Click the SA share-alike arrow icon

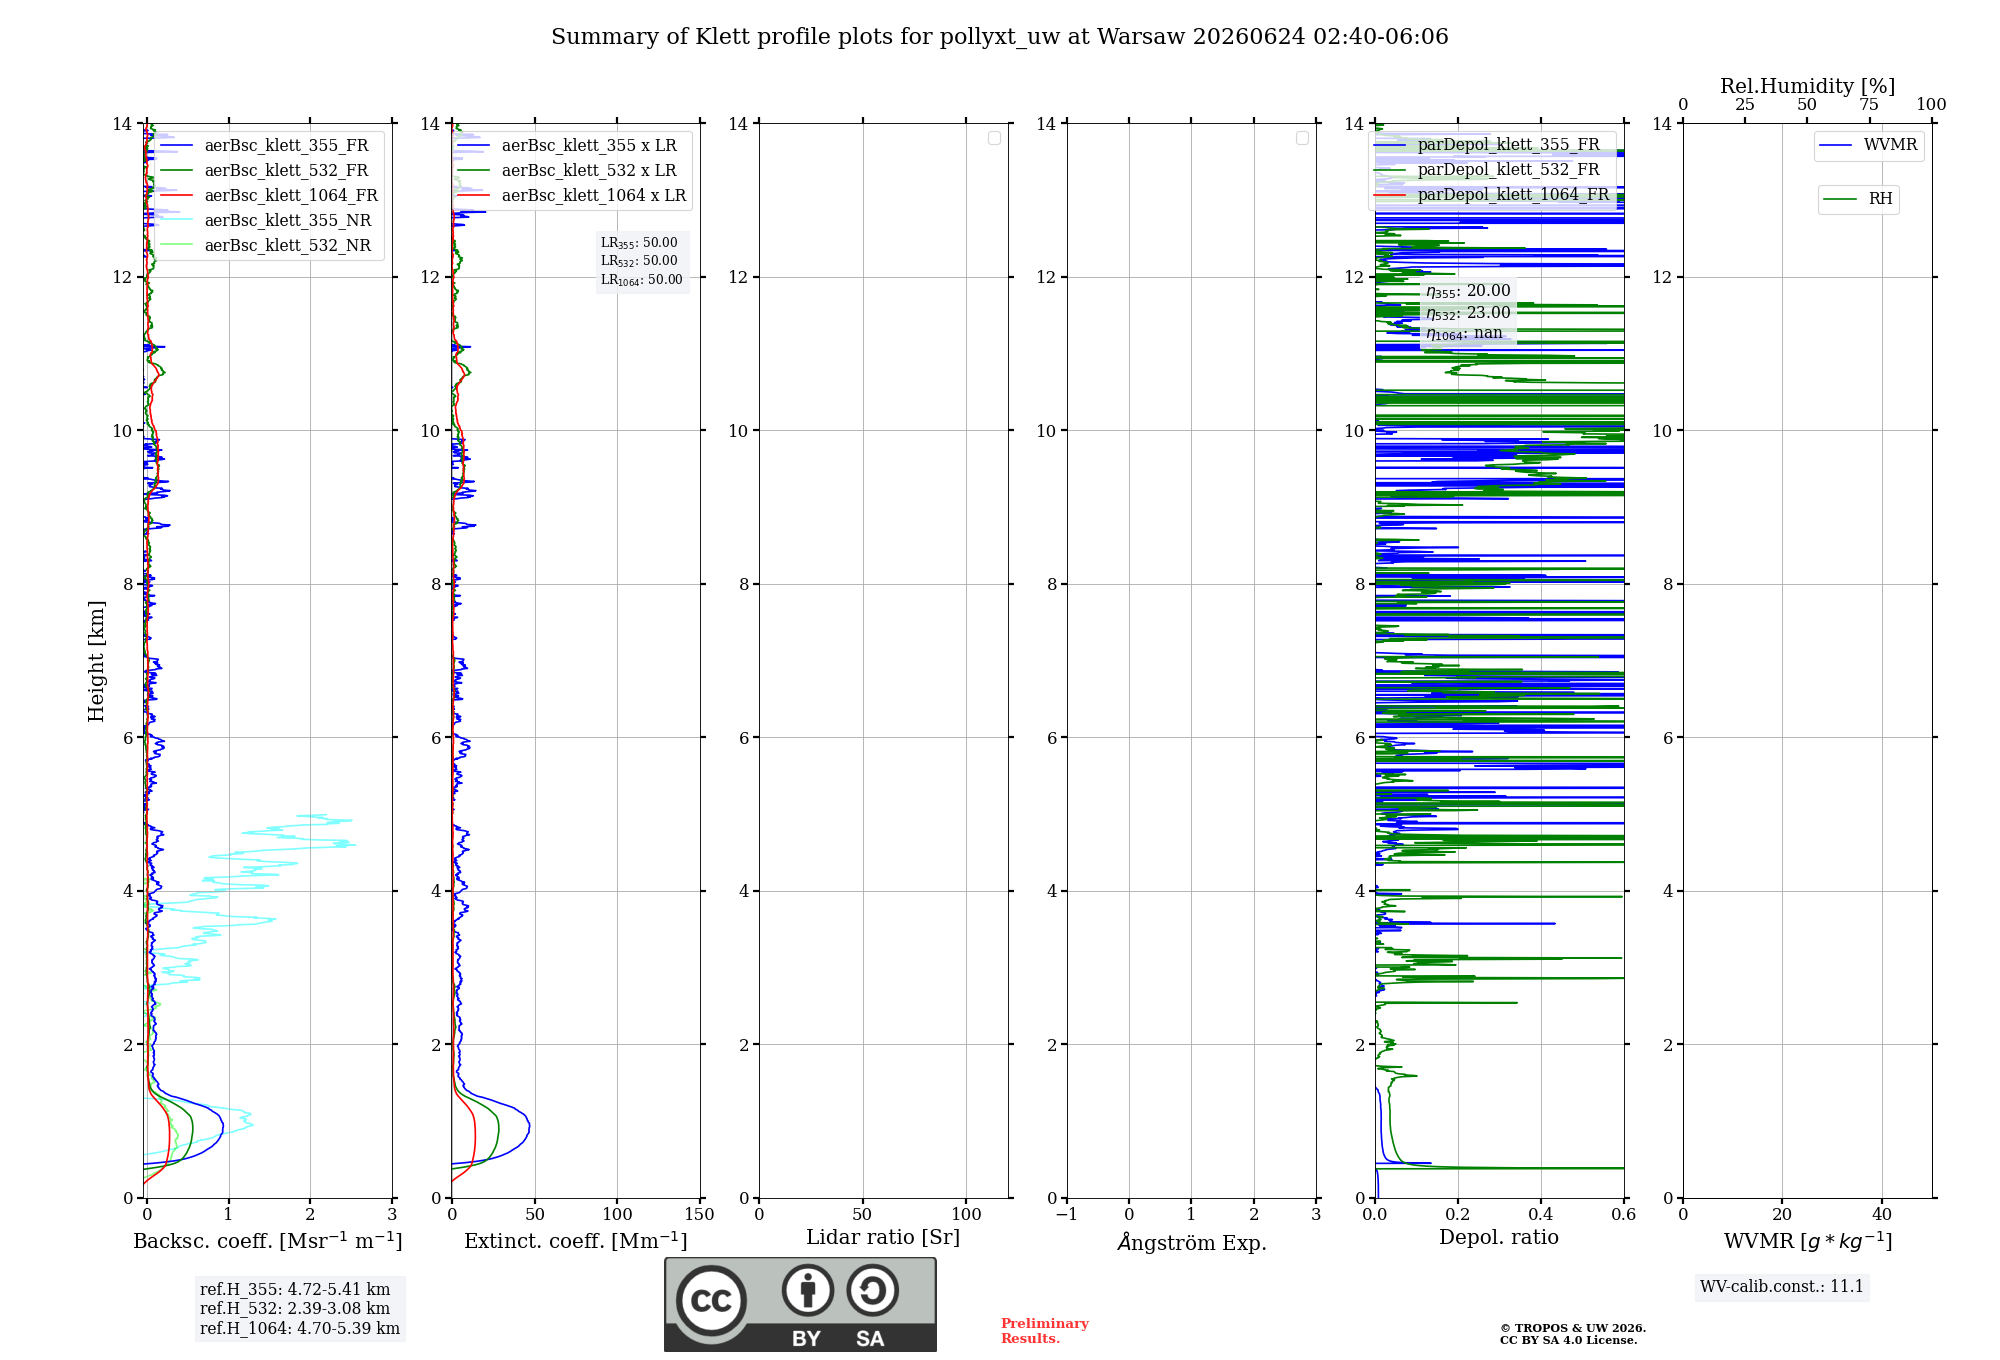click(x=872, y=1290)
